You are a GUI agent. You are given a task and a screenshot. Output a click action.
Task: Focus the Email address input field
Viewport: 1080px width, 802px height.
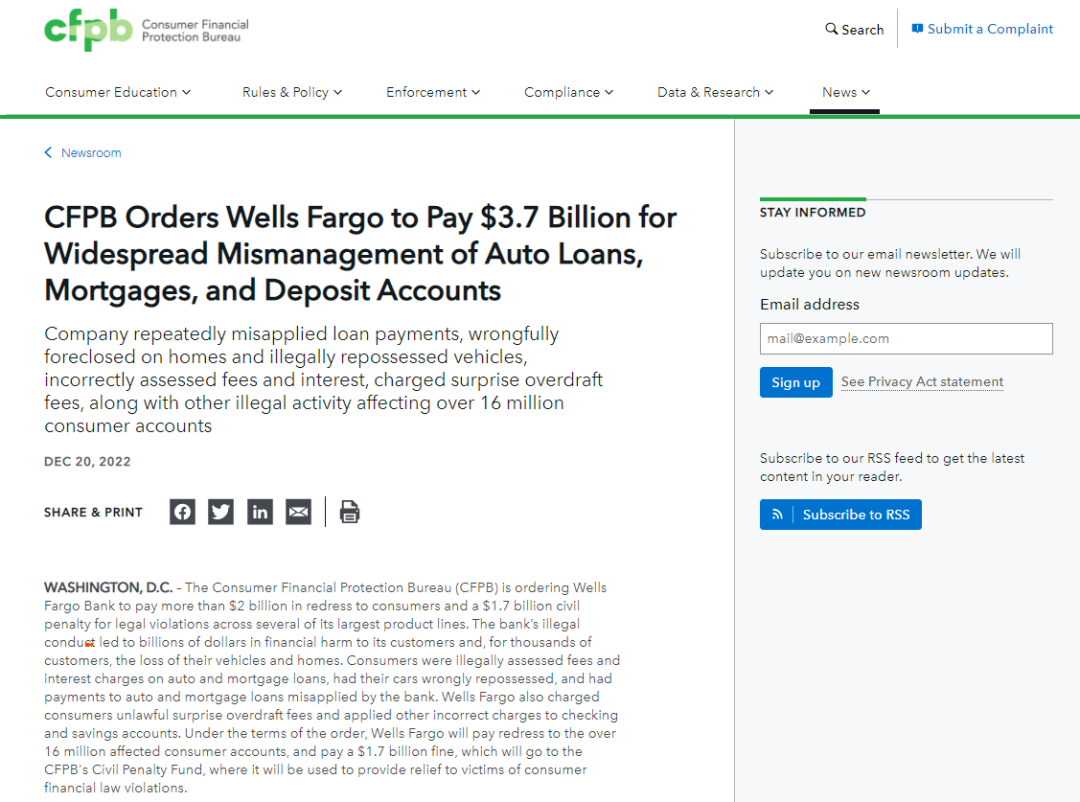[x=906, y=338]
